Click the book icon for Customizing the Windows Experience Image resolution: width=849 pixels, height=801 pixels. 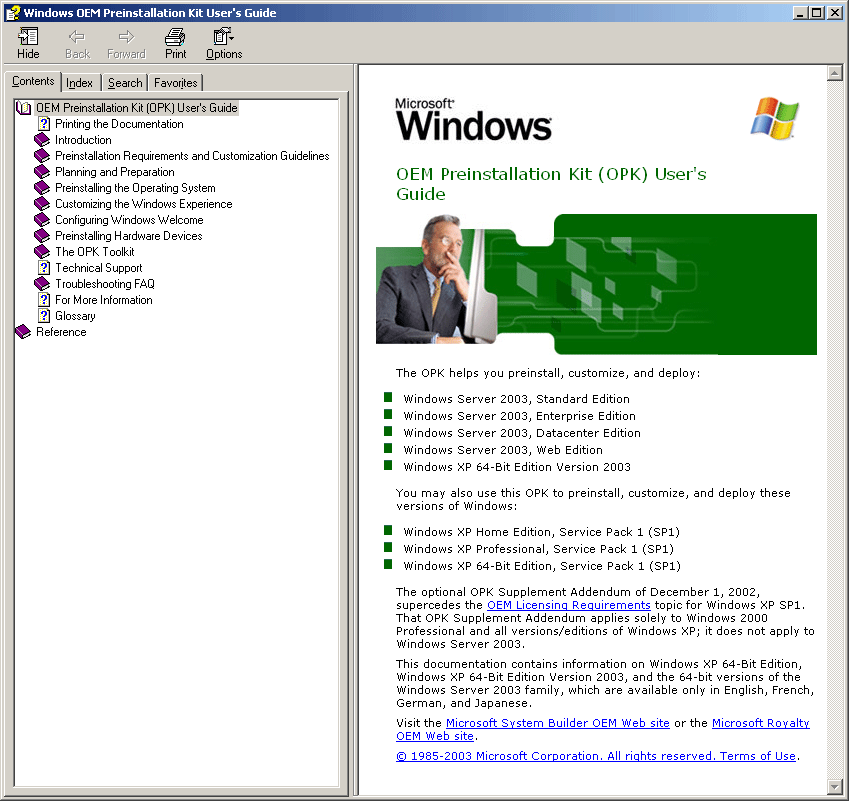(x=42, y=204)
